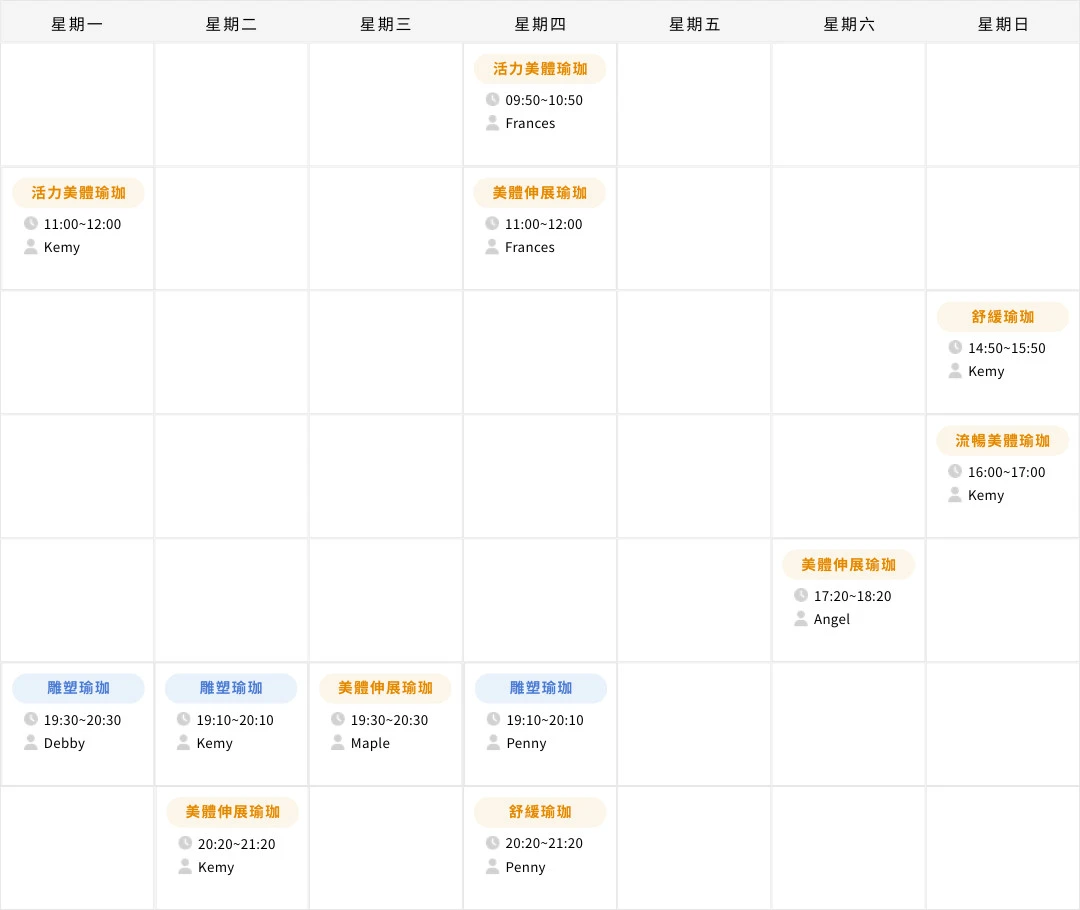The width and height of the screenshot is (1080, 910).
Task: Select the 16:00~17:00 time text
Action: 1007,473
